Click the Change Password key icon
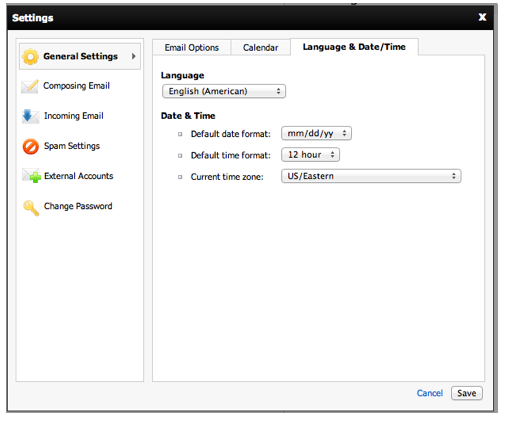The width and height of the screenshot is (505, 423). pos(31,208)
